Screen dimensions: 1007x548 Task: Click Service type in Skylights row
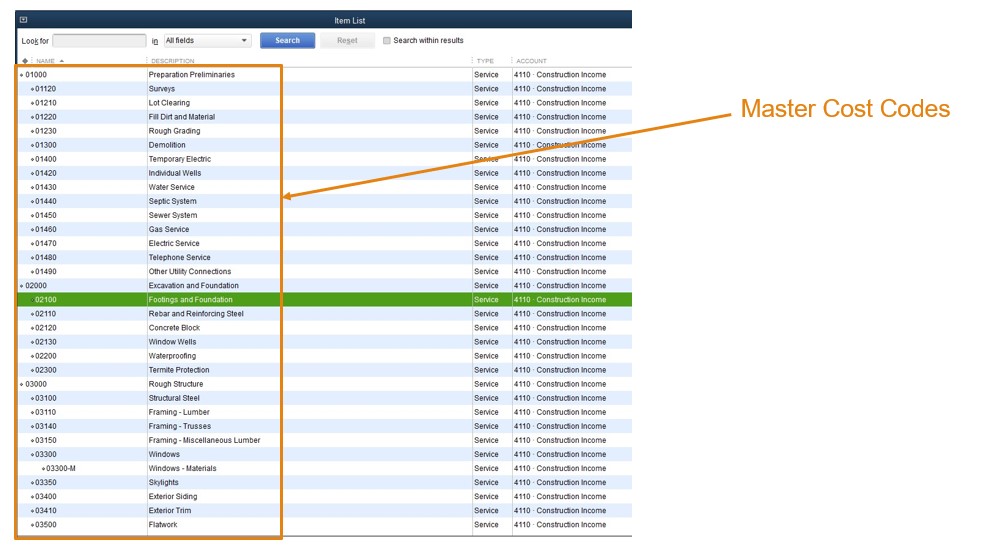(x=486, y=483)
